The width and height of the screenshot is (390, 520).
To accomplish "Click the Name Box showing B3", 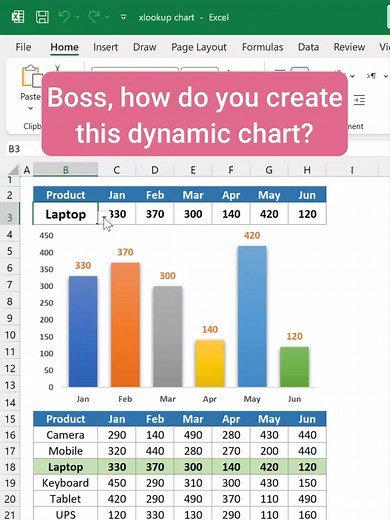I will pos(23,149).
